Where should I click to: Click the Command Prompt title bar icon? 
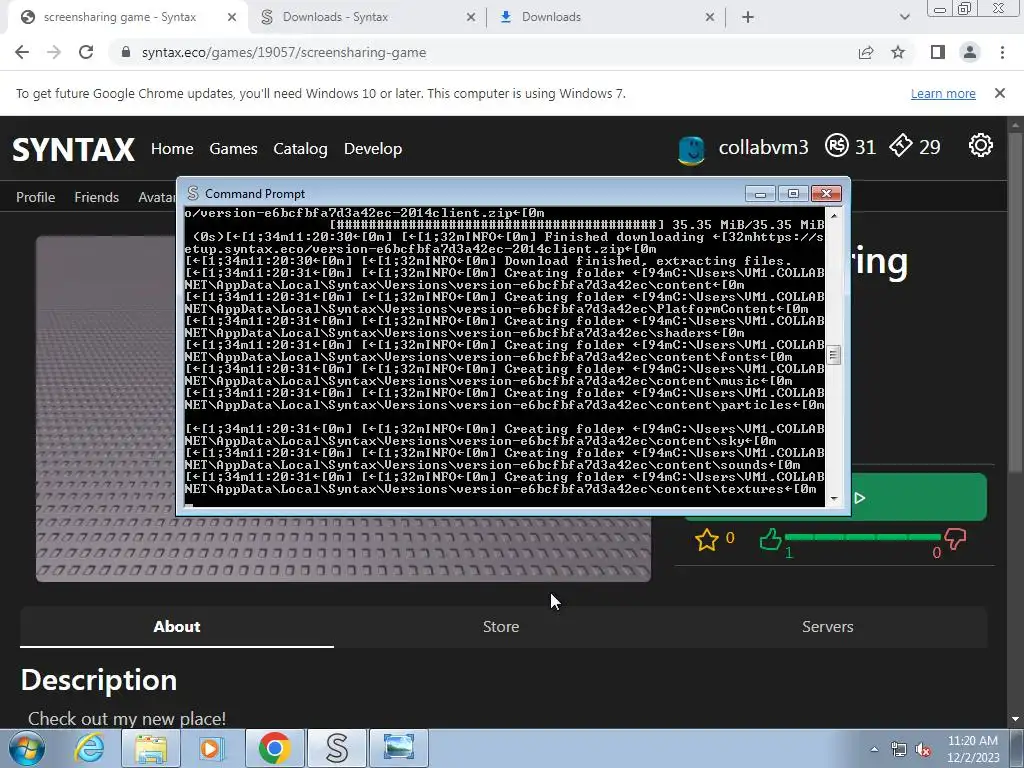[193, 193]
